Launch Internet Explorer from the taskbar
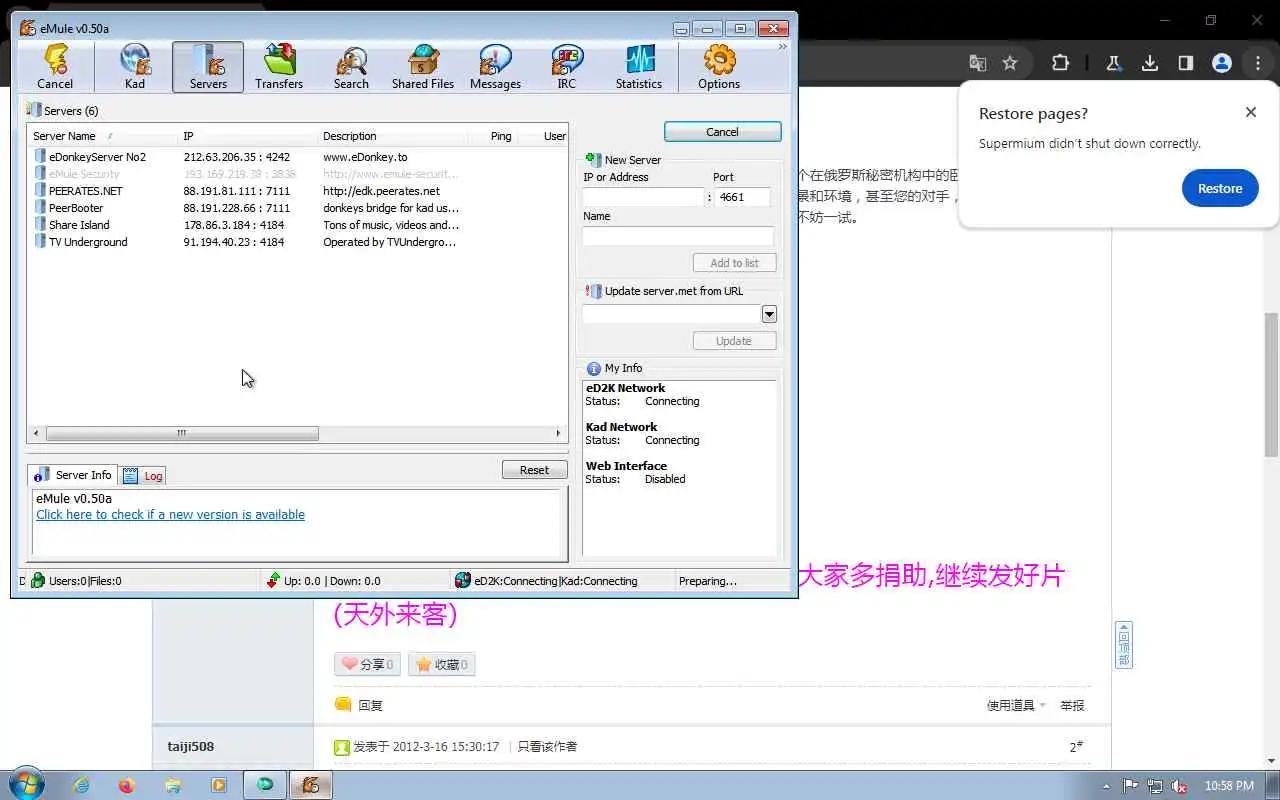The height and width of the screenshot is (800, 1280). coord(81,785)
